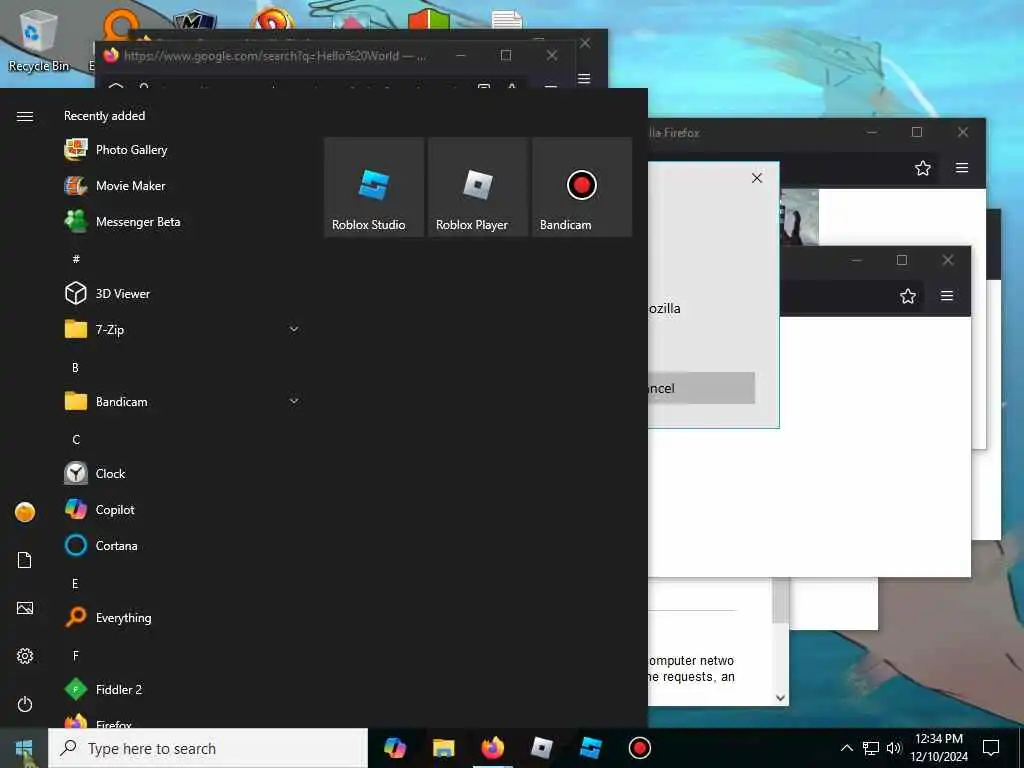The height and width of the screenshot is (768, 1024).
Task: Click the C letter header in app list
Action: pyautogui.click(x=76, y=440)
